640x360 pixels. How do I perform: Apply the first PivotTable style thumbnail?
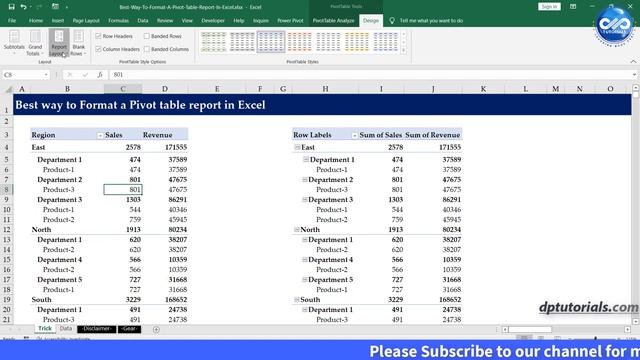coord(213,42)
